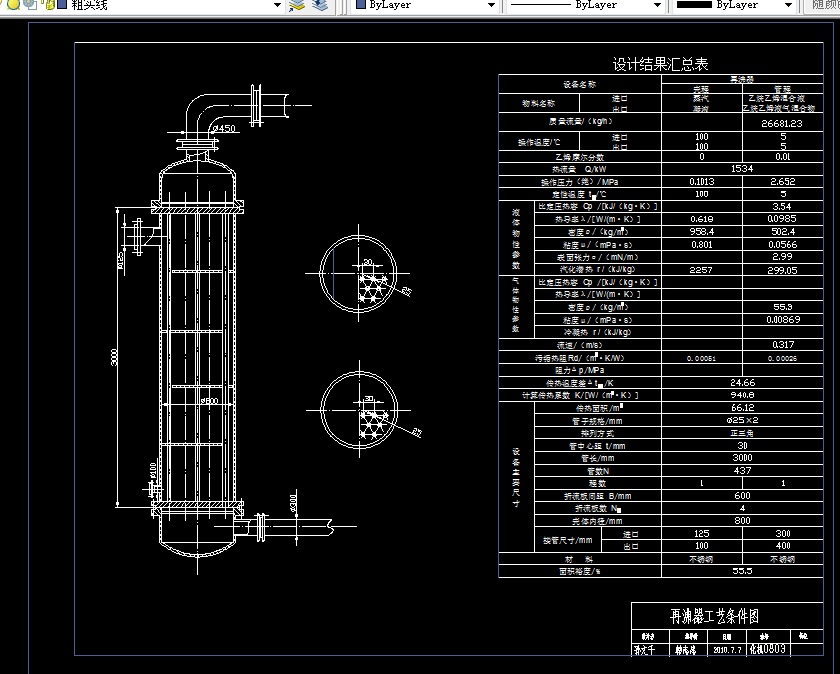The image size is (840, 674).
Task: Select density value 502.4
Action: pyautogui.click(x=783, y=231)
